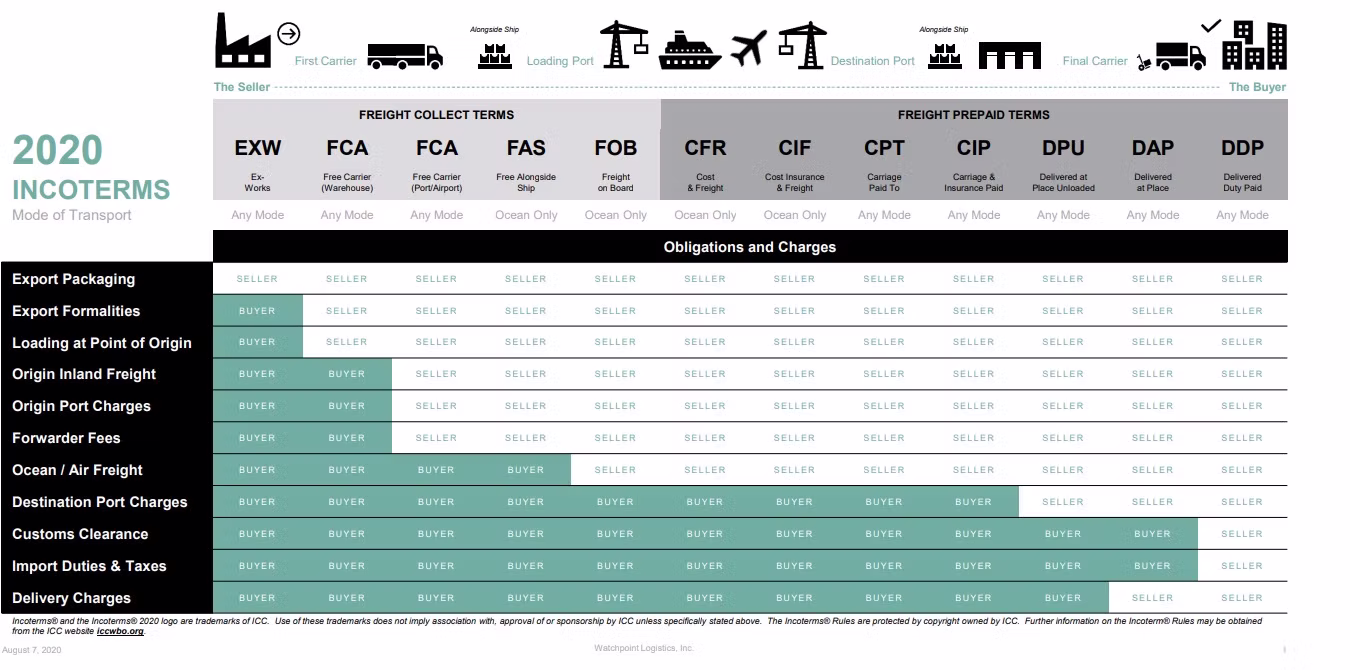Click the First Carrier truck icon
1350x670 pixels.
click(404, 56)
